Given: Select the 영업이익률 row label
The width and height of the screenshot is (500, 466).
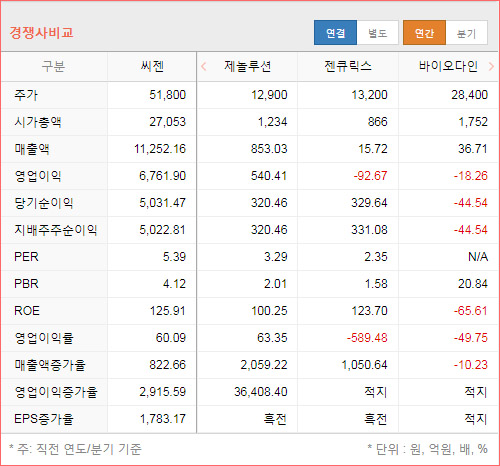Looking at the screenshot, I should [x=44, y=338].
